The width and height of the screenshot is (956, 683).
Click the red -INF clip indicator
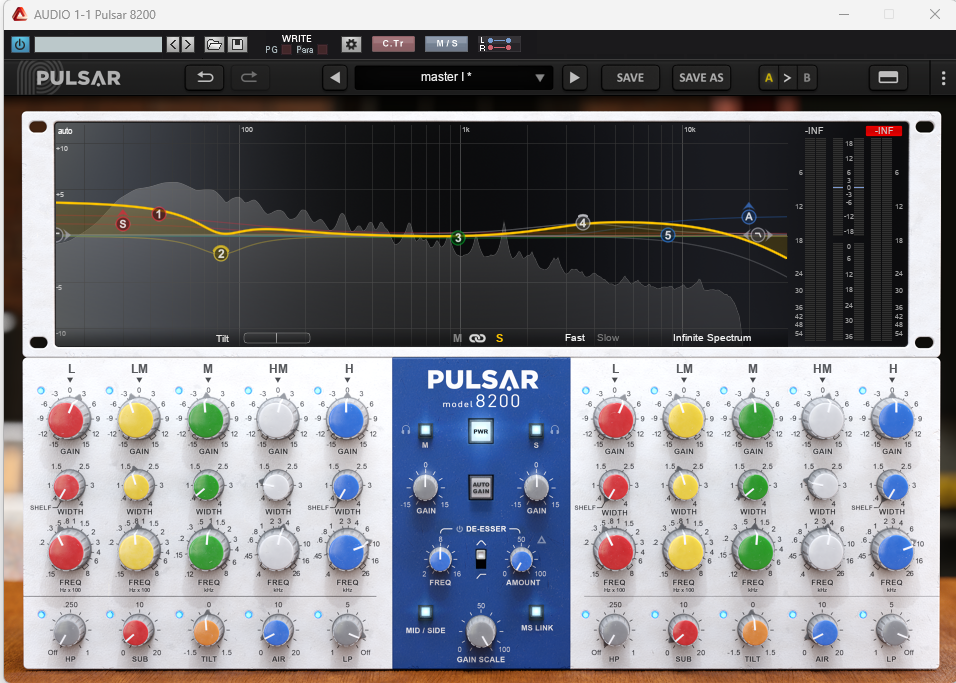point(883,131)
